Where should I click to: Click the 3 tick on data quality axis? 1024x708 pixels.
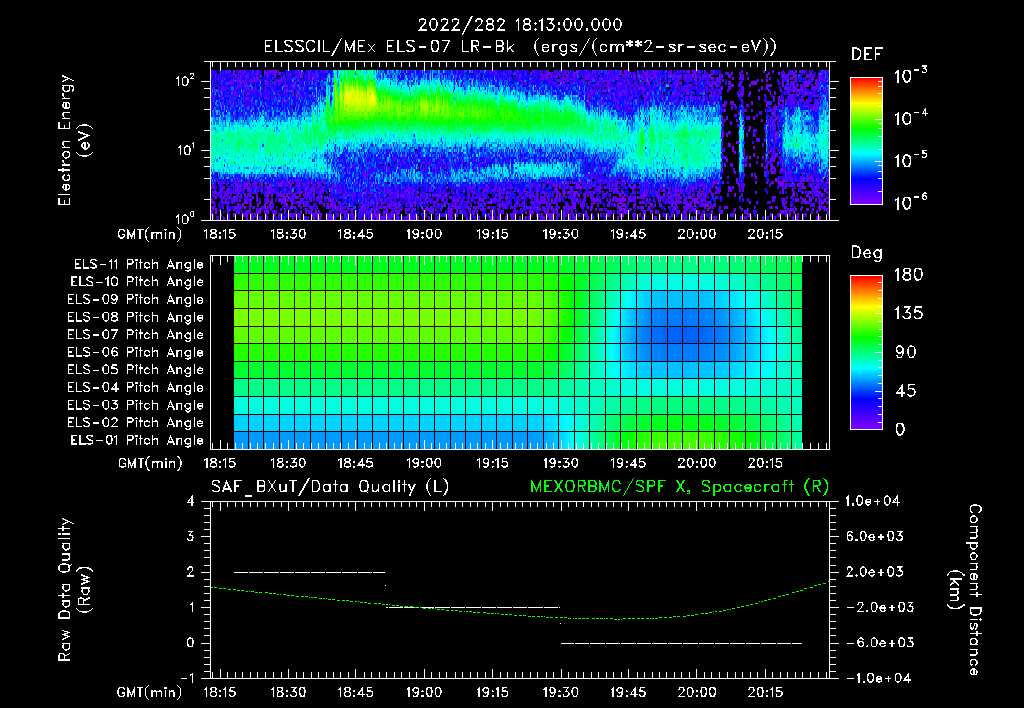[x=191, y=536]
